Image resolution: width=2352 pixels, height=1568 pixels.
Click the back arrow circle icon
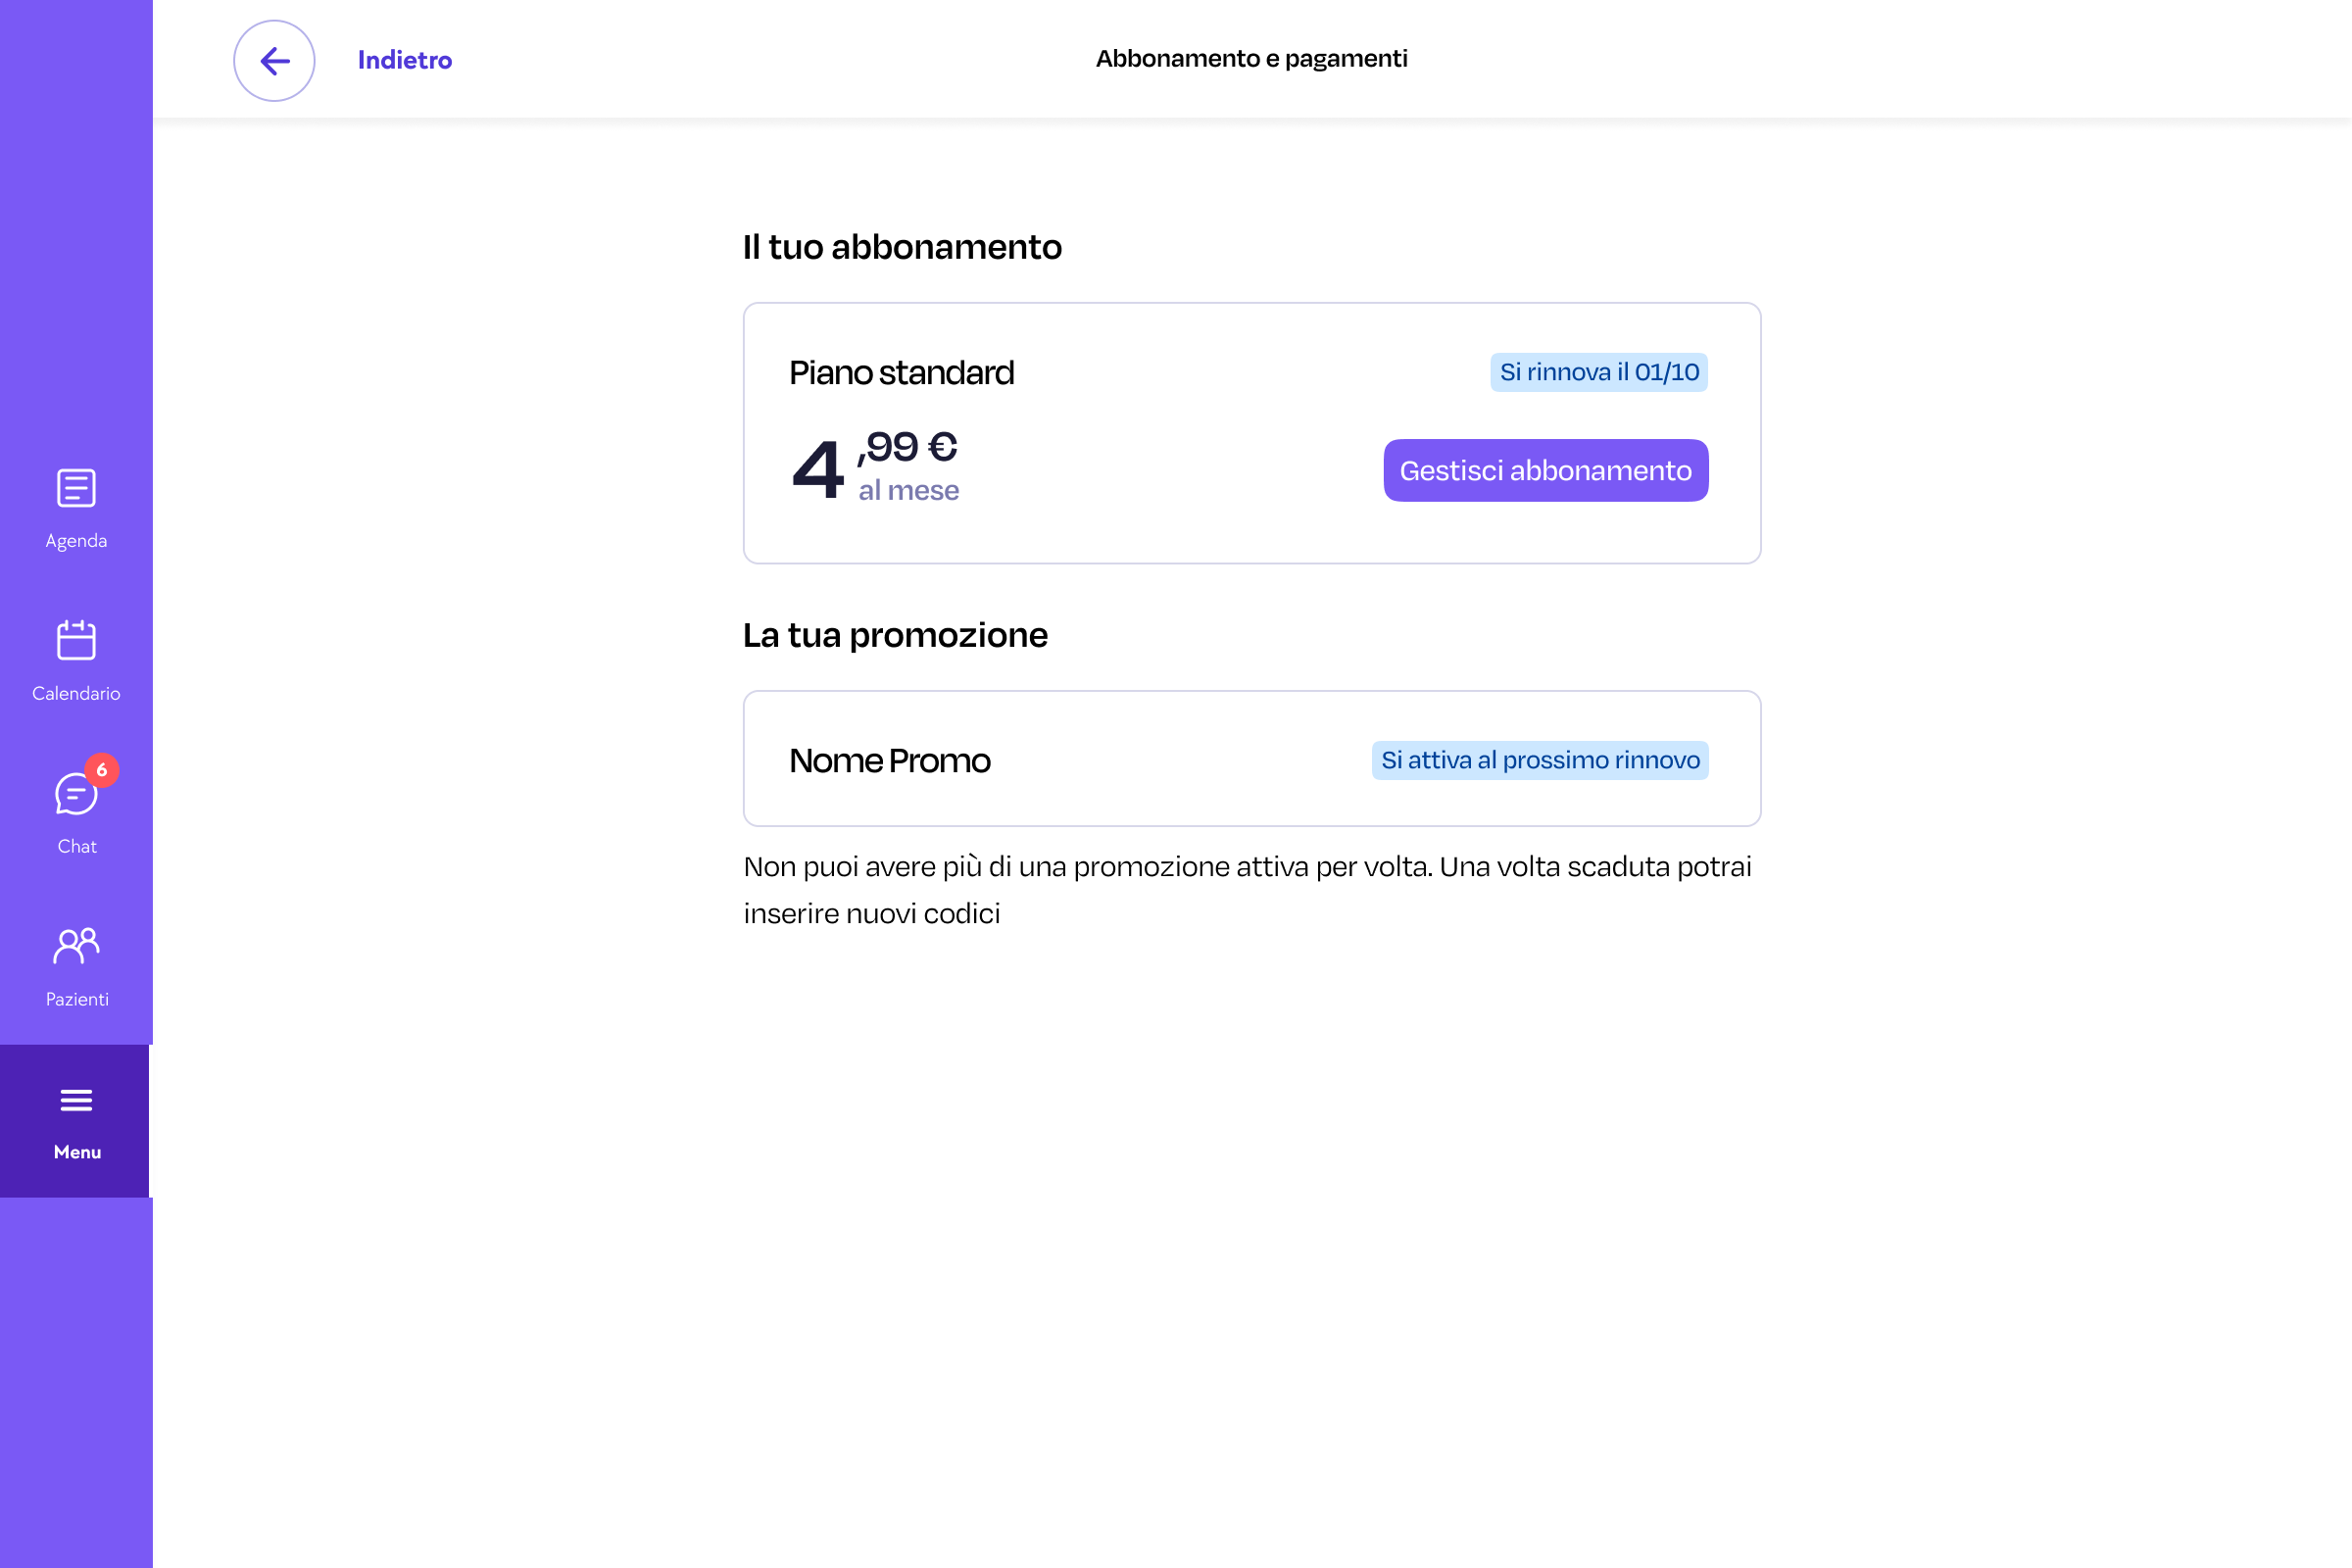pos(274,61)
